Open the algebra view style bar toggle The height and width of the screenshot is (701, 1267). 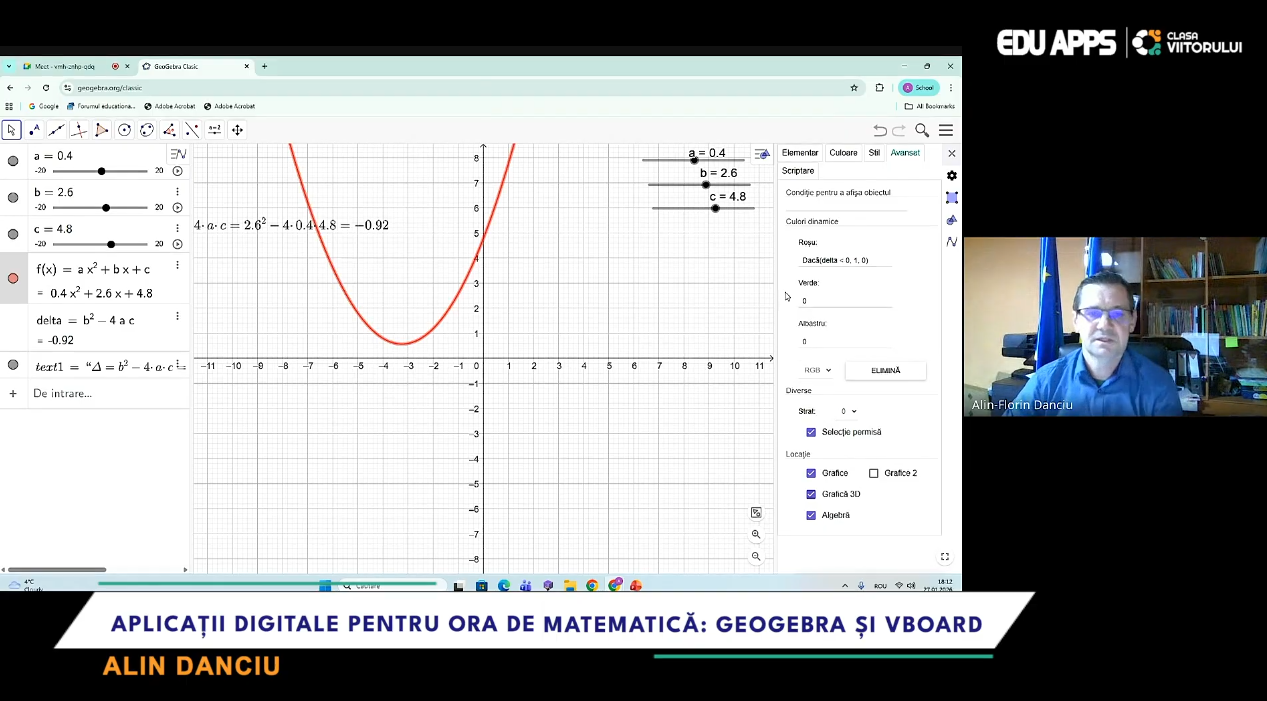click(x=178, y=154)
